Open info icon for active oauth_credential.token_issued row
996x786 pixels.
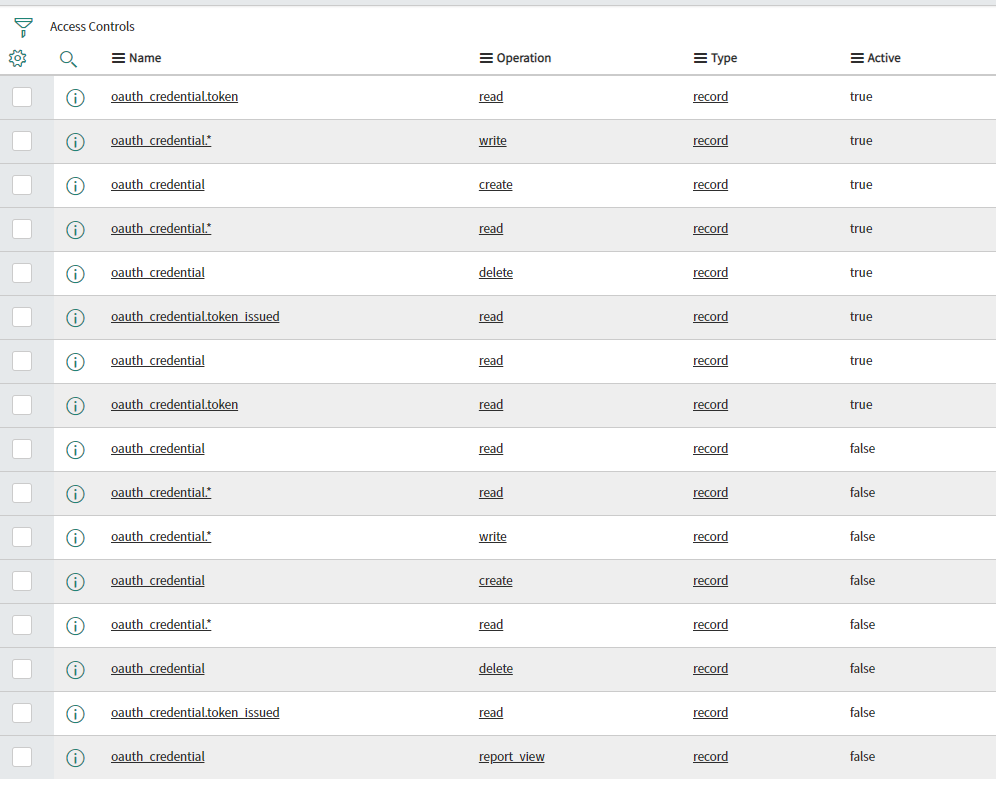(x=76, y=318)
